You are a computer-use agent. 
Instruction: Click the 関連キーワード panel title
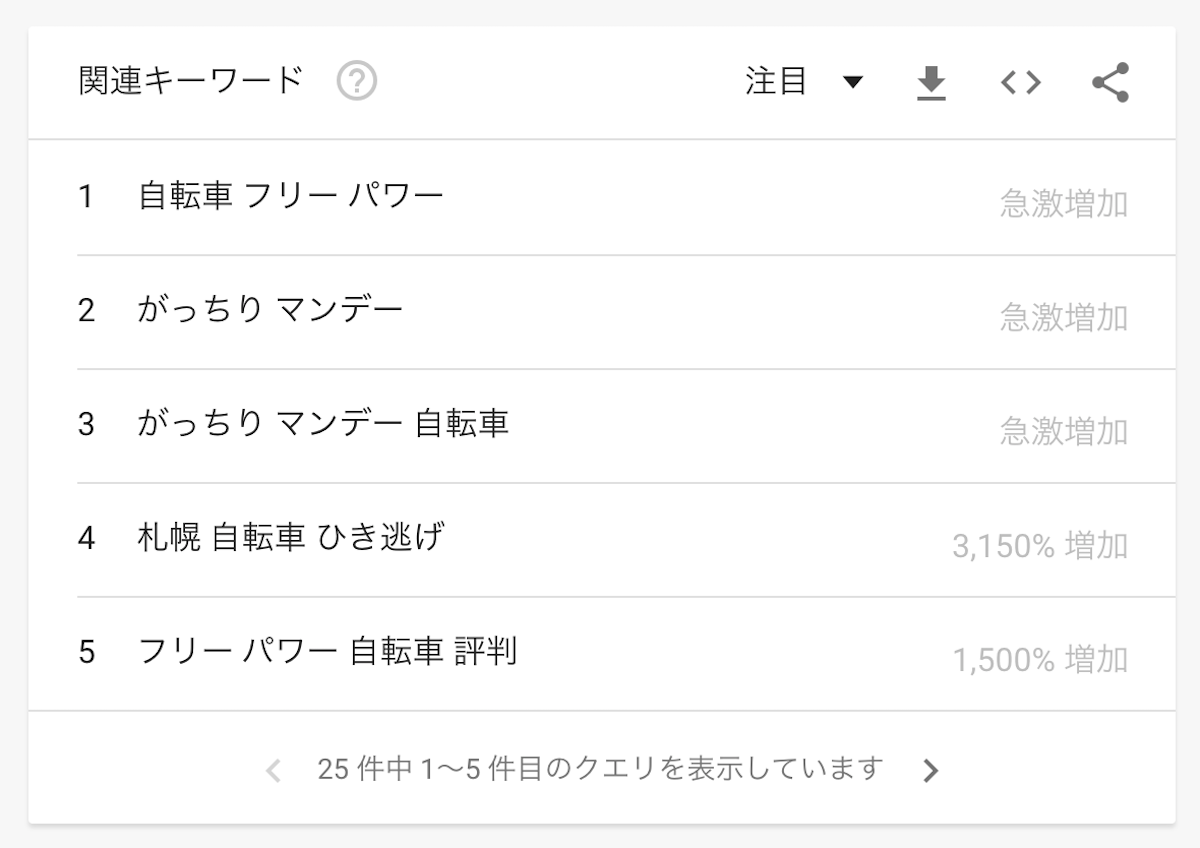click(190, 81)
